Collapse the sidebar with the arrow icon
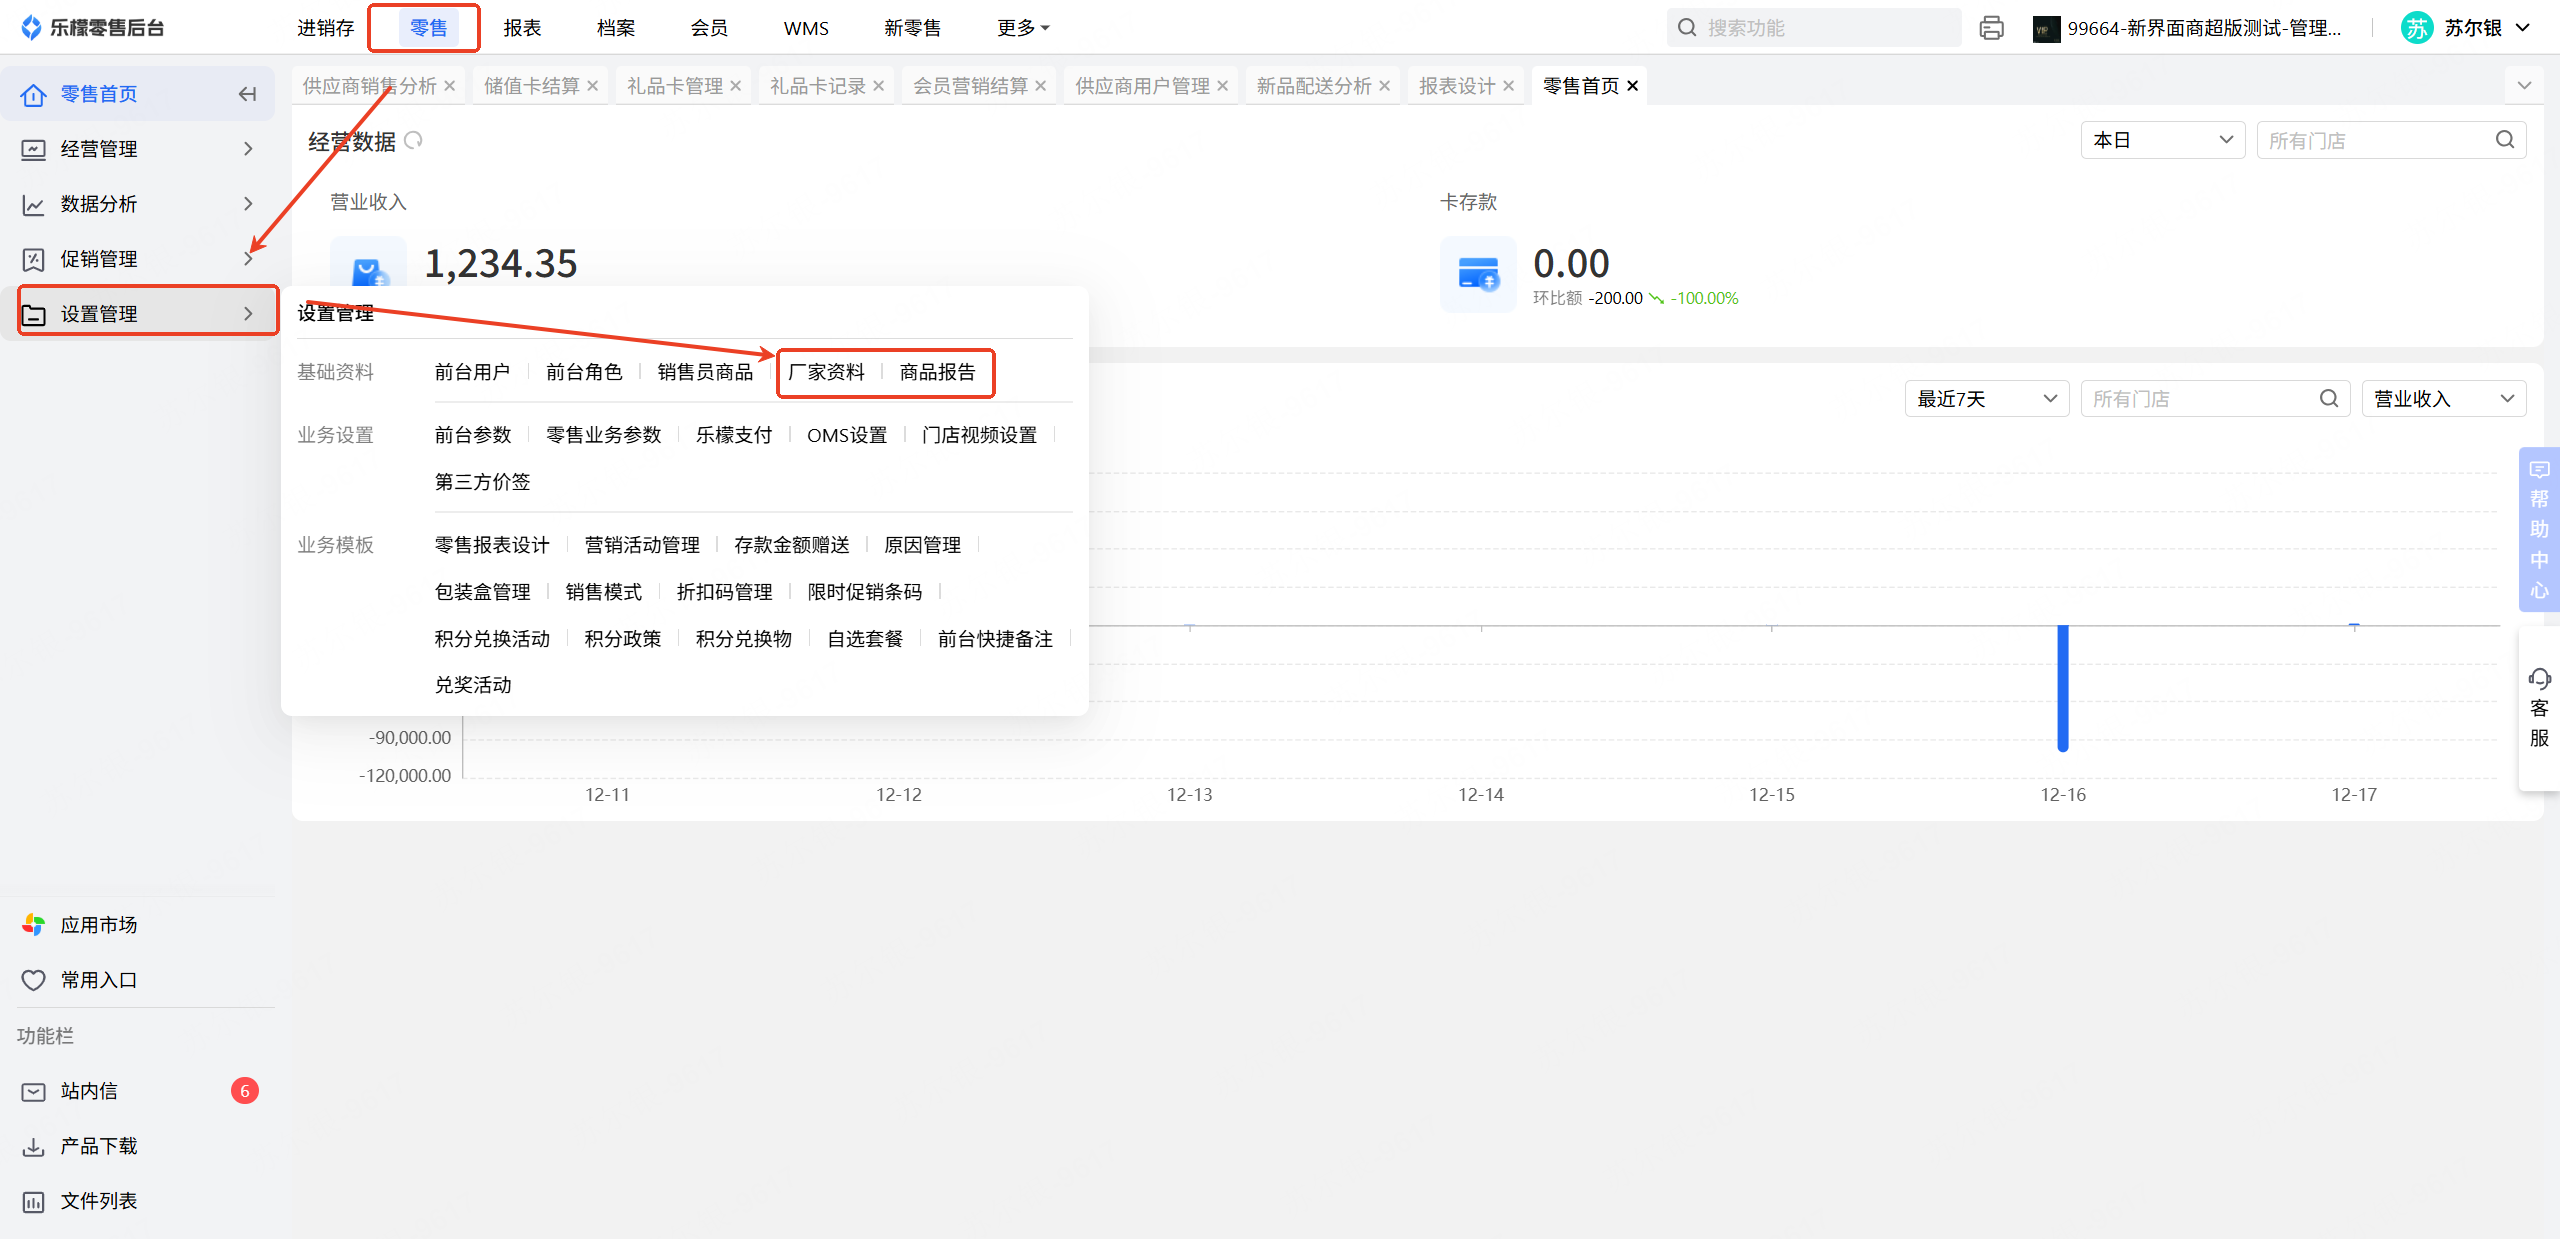 247,94
